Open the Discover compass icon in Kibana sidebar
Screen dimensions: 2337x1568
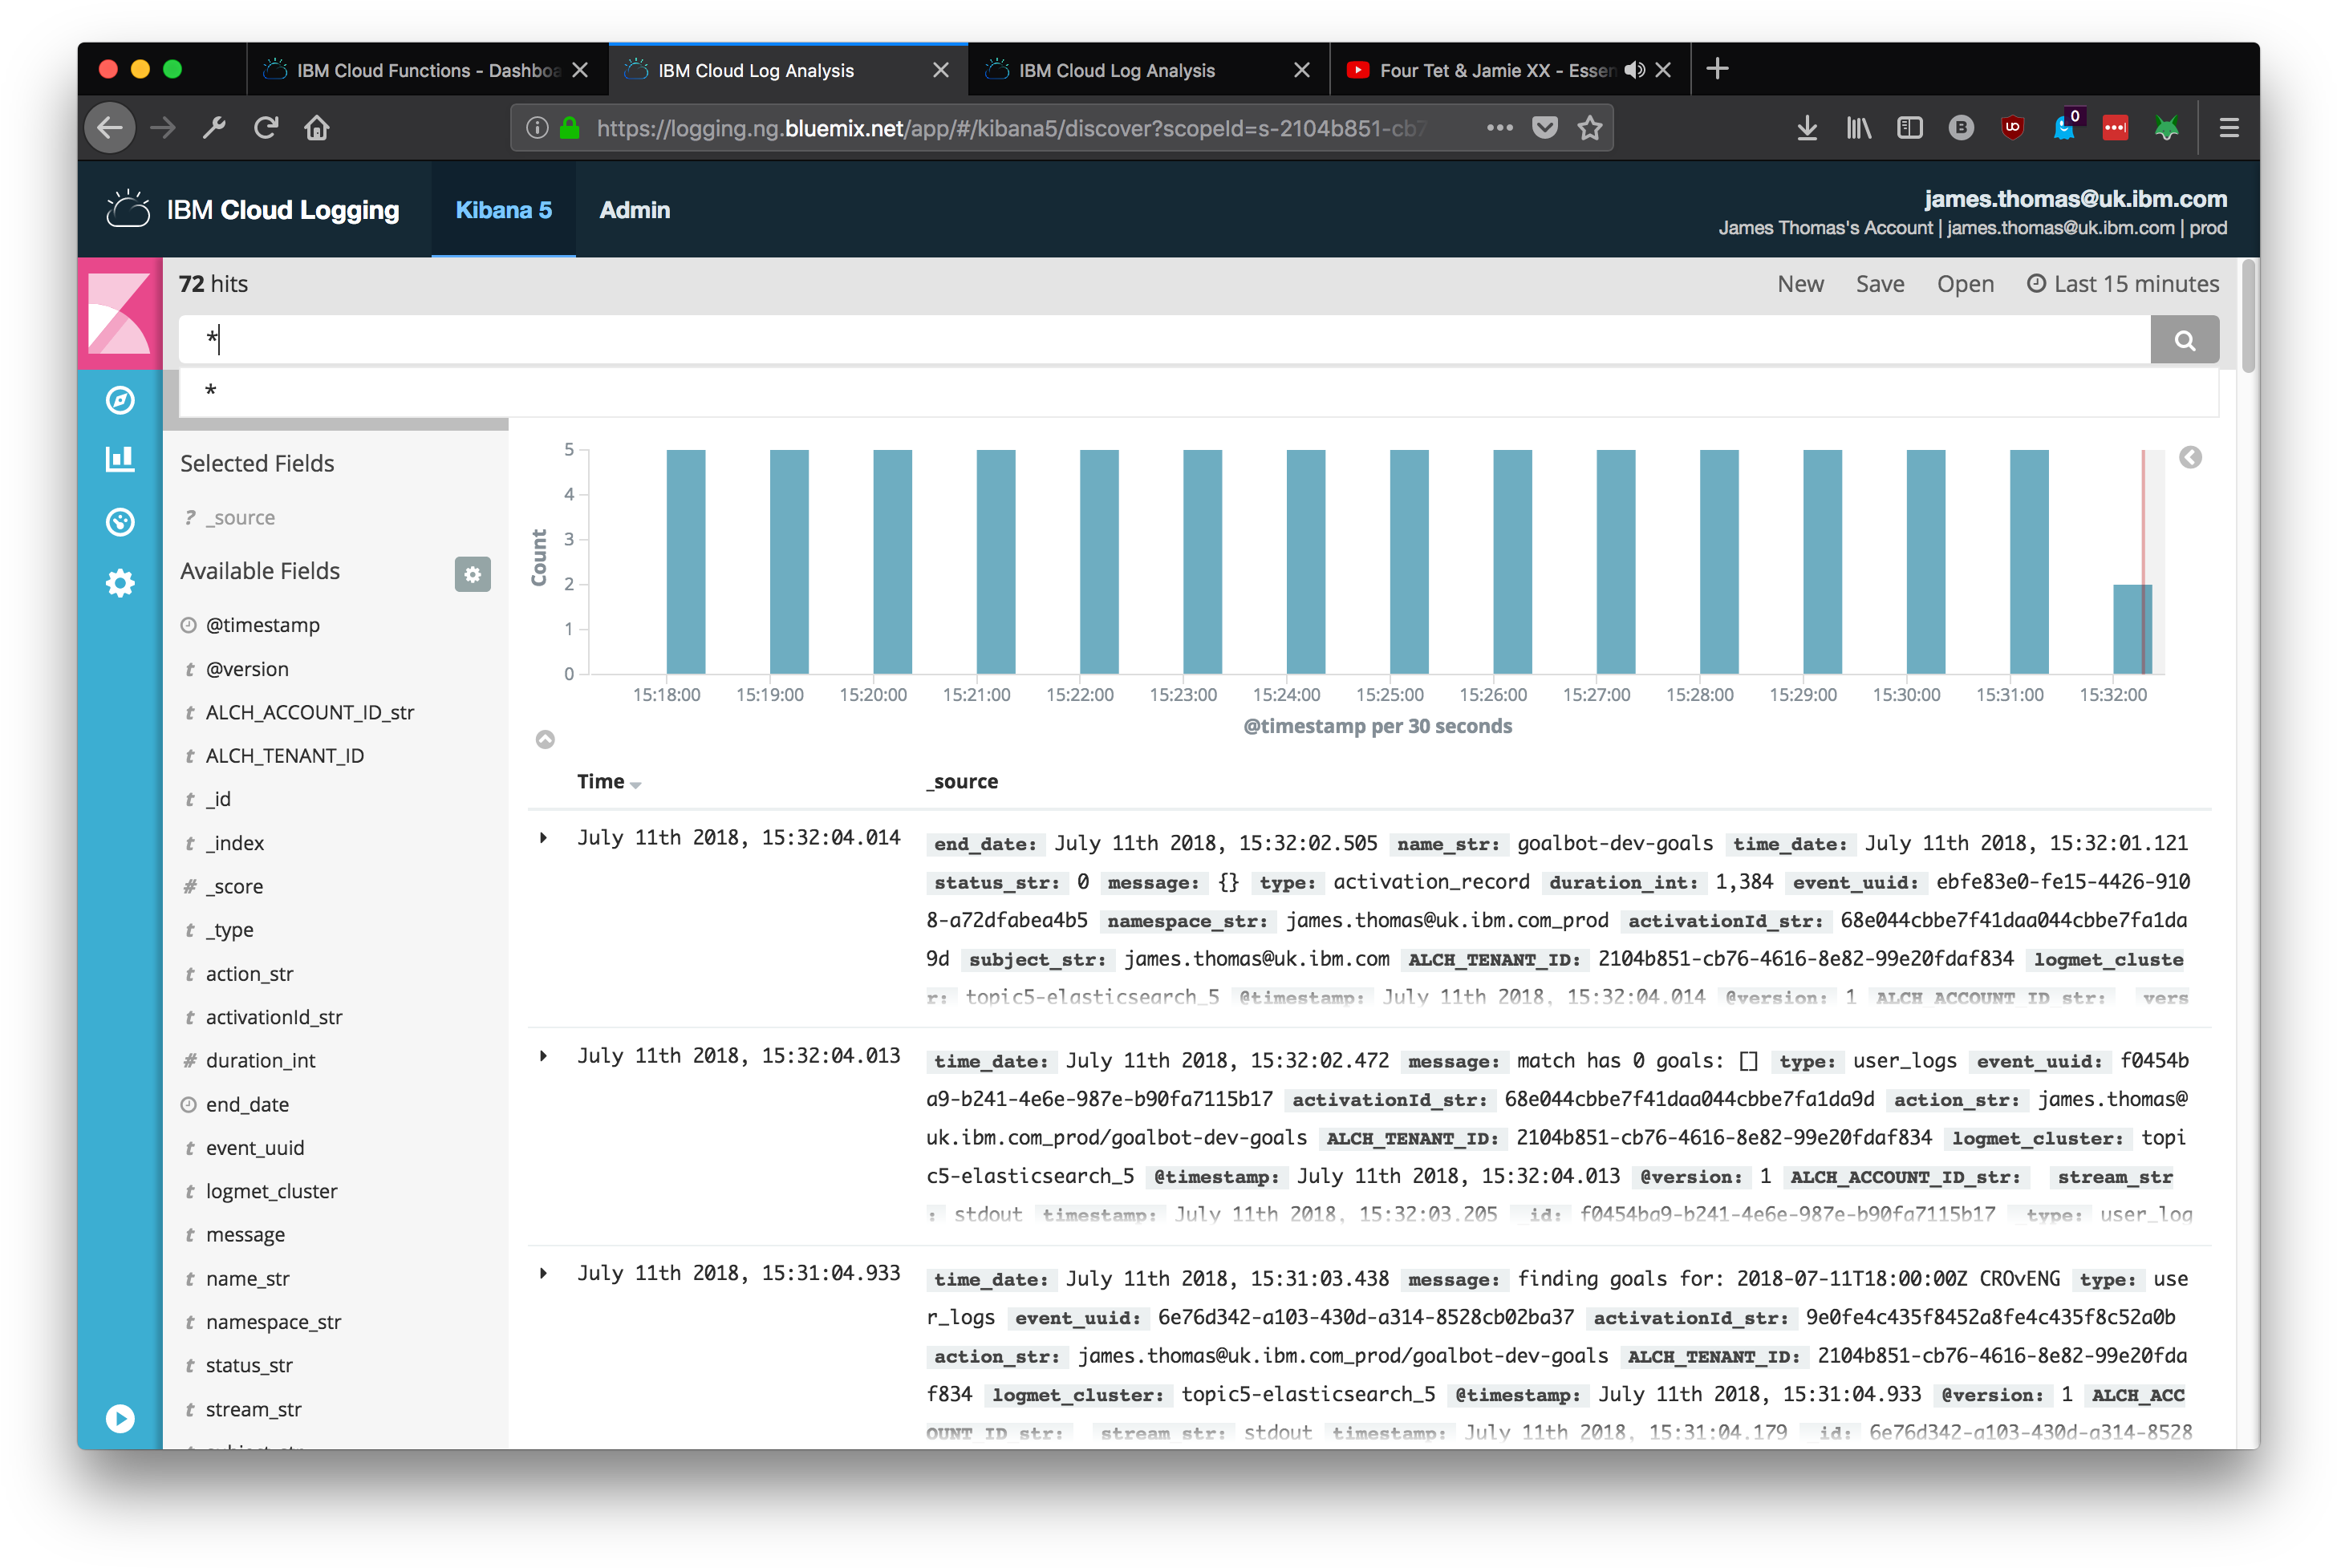pyautogui.click(x=120, y=399)
